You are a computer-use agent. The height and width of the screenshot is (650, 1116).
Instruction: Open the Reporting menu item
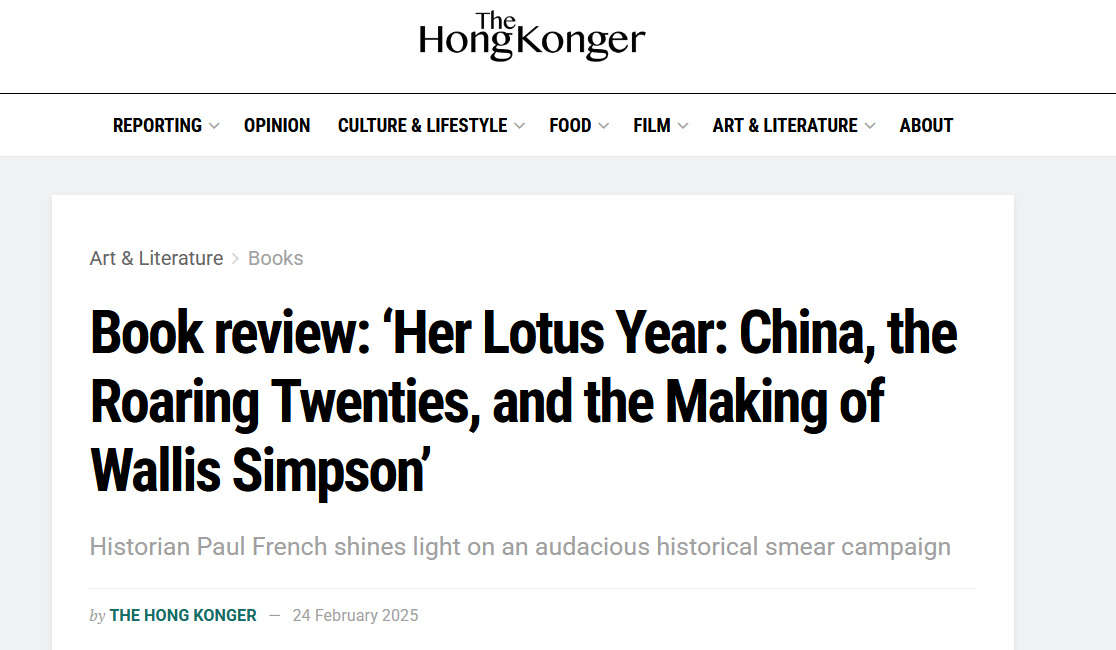157,125
